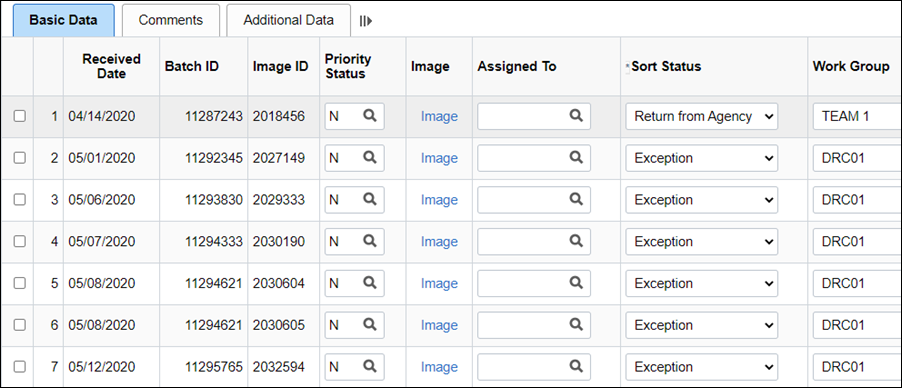The width and height of the screenshot is (902, 388).
Task: Check the checkbox for row 1
Action: tap(20, 116)
